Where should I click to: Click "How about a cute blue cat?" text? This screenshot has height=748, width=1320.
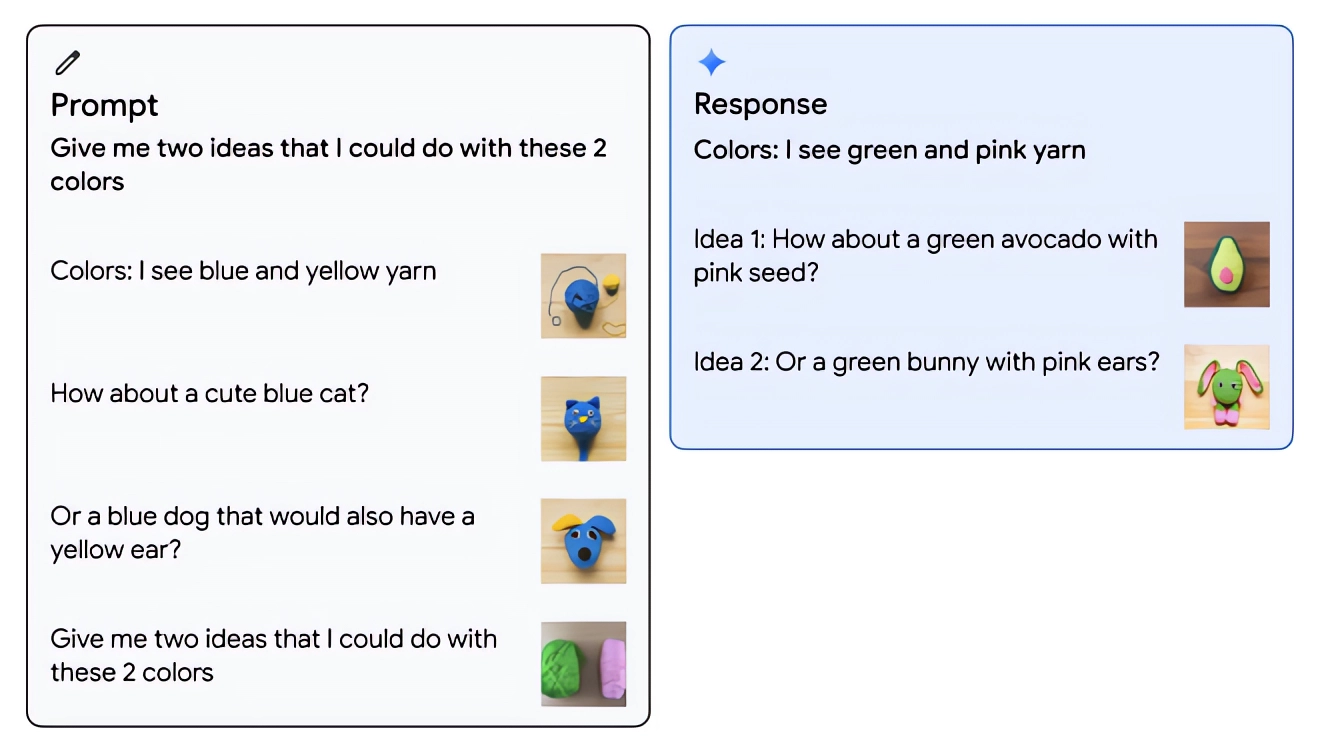pos(209,393)
